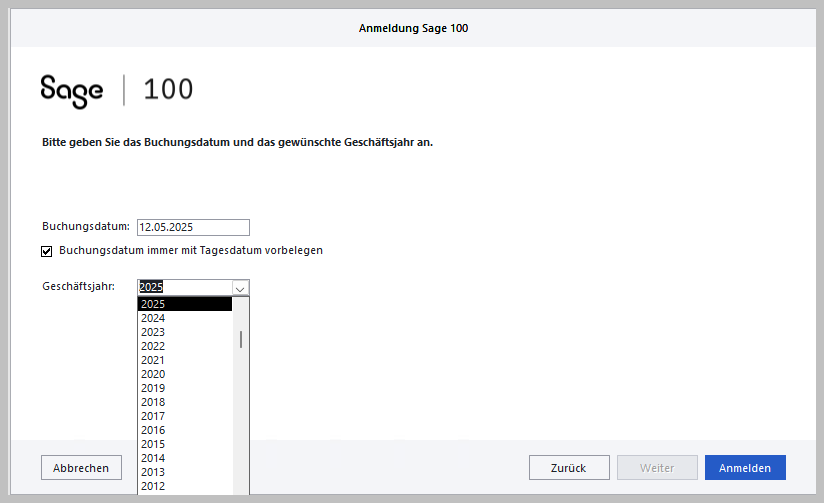The height and width of the screenshot is (503, 824).
Task: Log in with the Anmelden button
Action: pyautogui.click(x=745, y=467)
